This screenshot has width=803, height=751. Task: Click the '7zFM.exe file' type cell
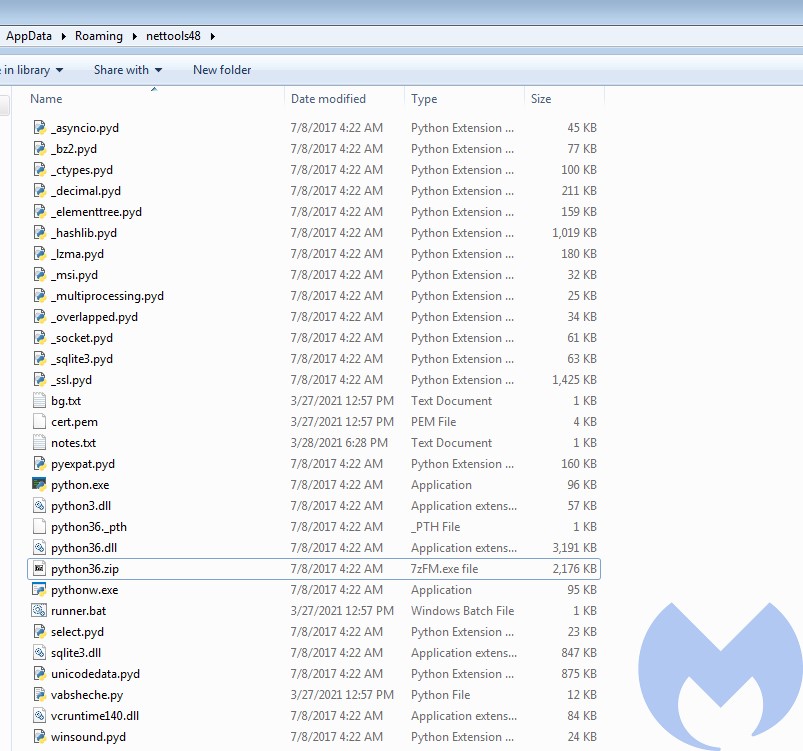coord(444,569)
